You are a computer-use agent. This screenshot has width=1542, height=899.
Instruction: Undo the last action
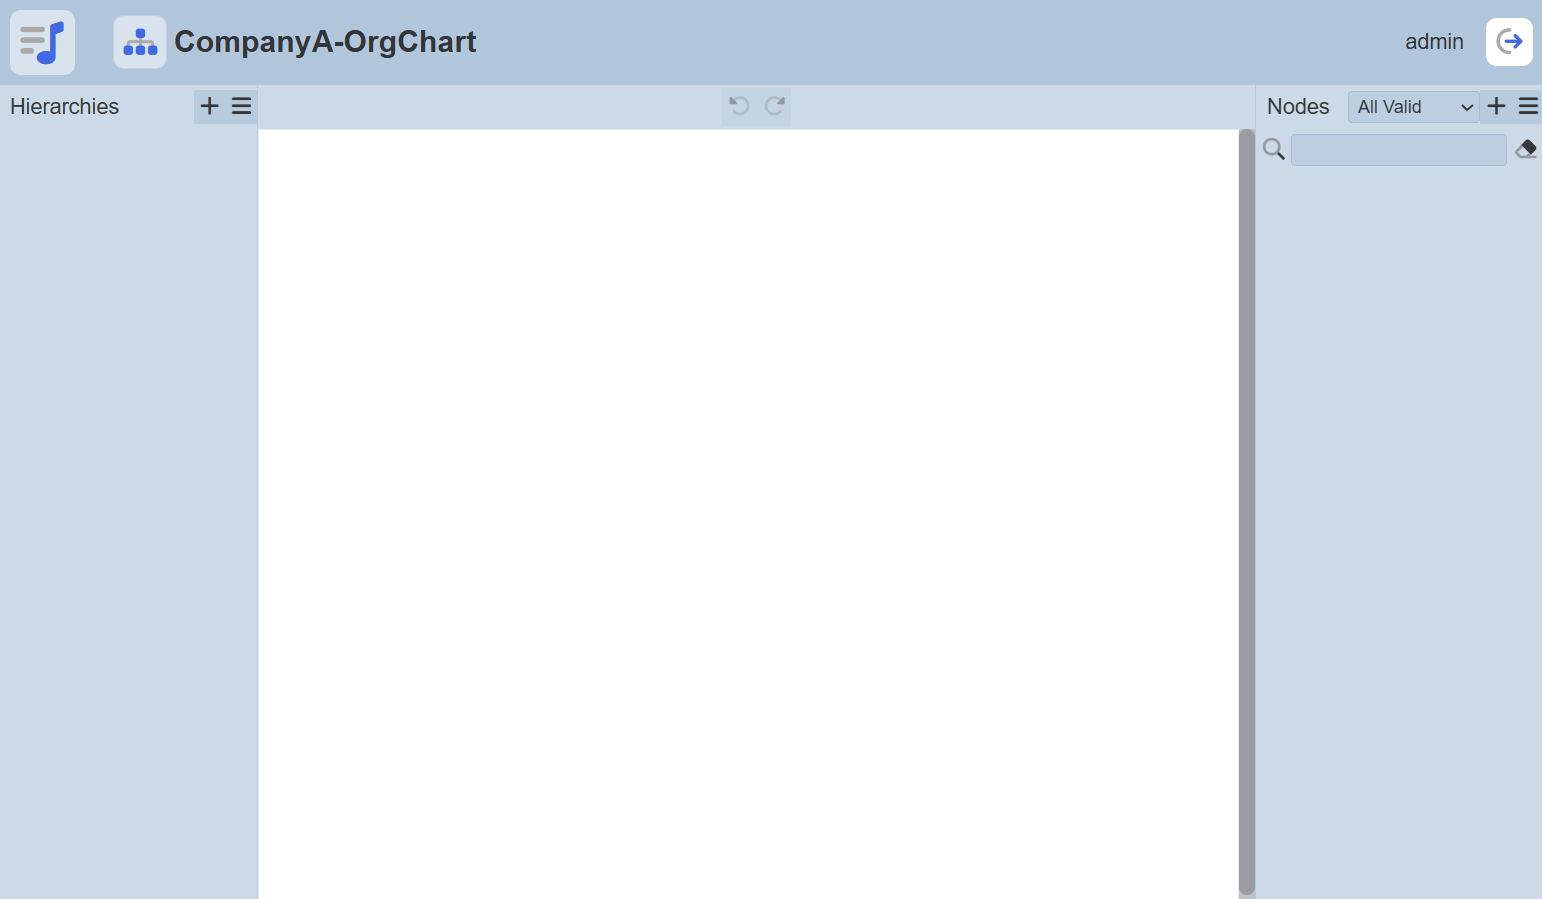[739, 106]
